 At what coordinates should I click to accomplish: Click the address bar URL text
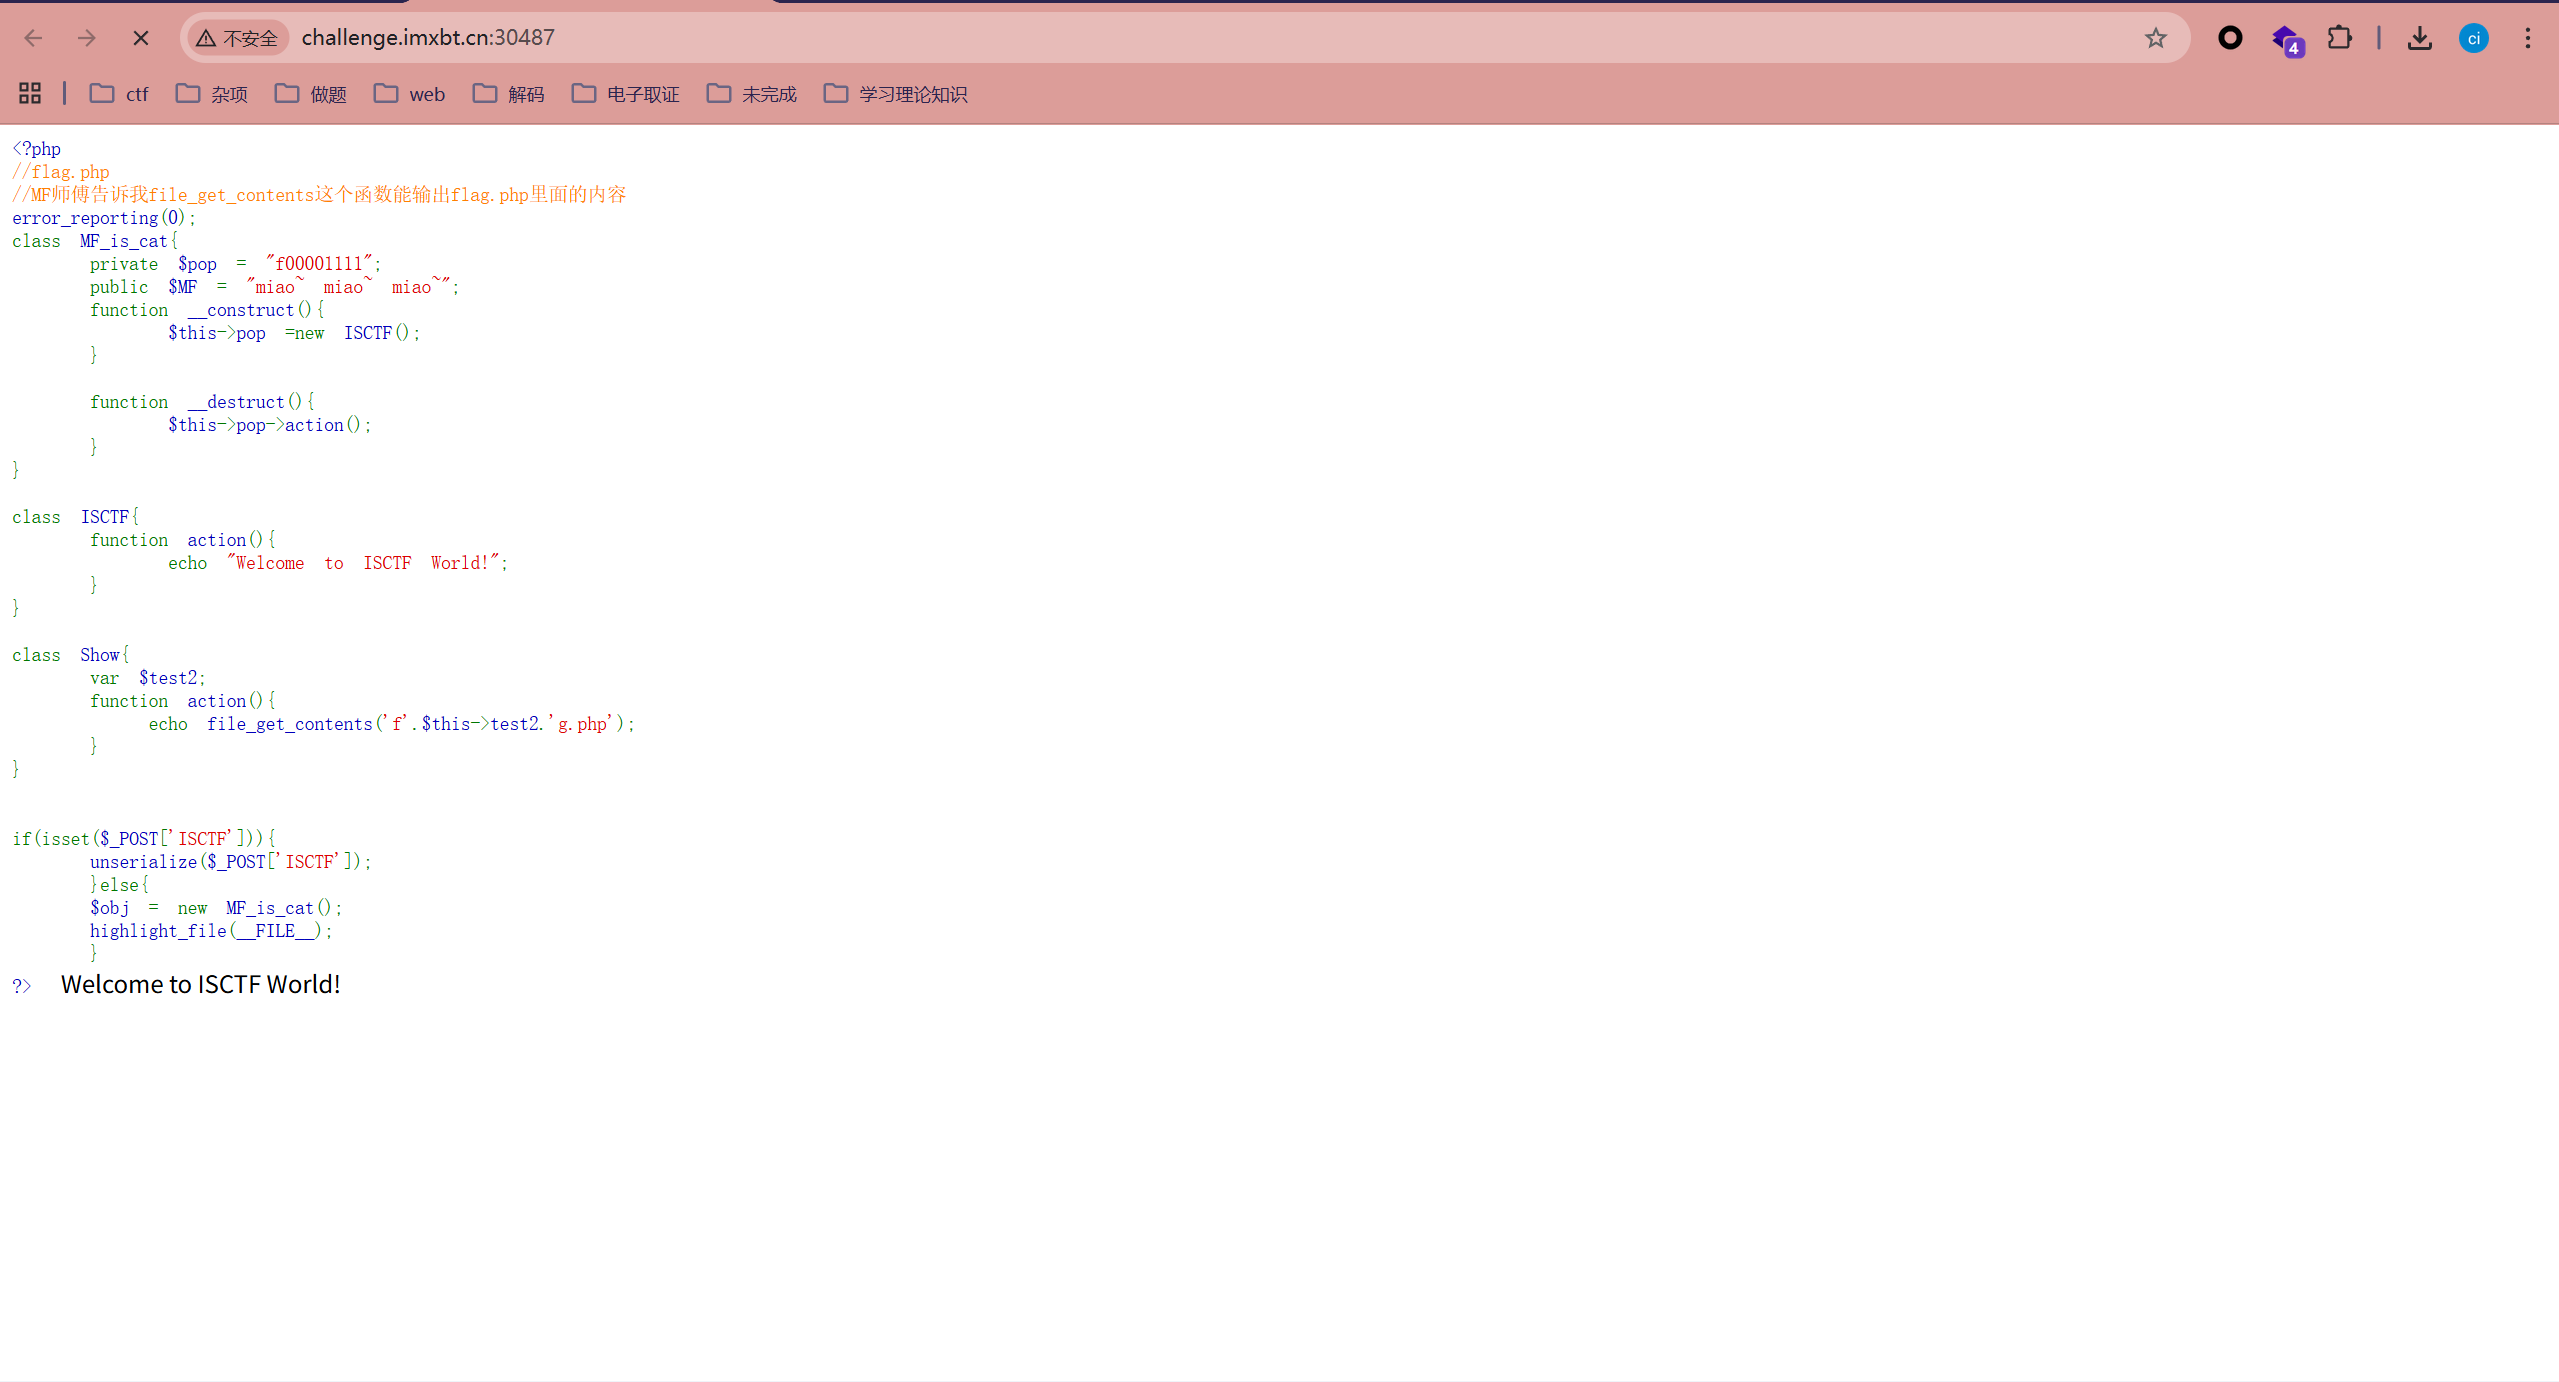point(428,38)
